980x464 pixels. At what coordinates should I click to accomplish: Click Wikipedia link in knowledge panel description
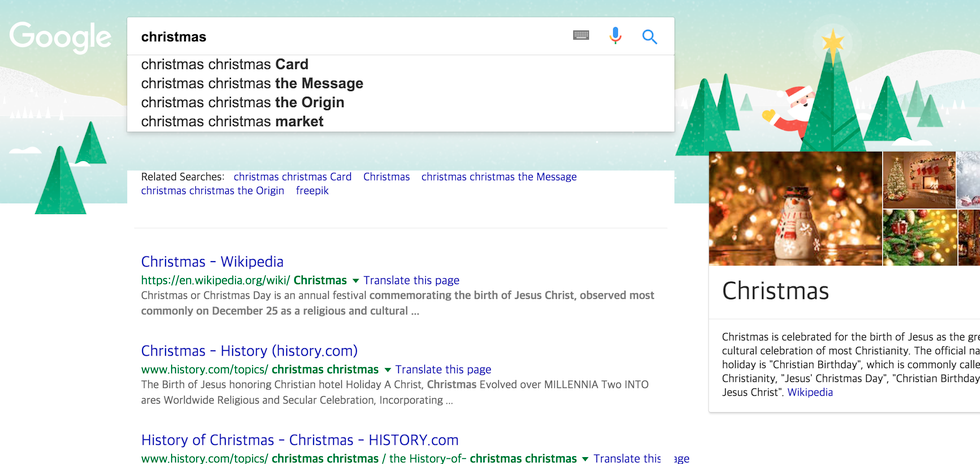pos(809,393)
